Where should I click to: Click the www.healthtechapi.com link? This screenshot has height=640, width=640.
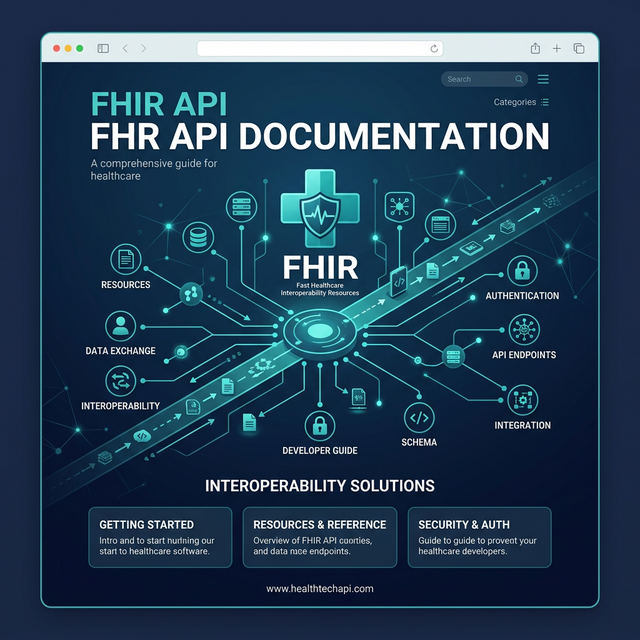coord(320,589)
